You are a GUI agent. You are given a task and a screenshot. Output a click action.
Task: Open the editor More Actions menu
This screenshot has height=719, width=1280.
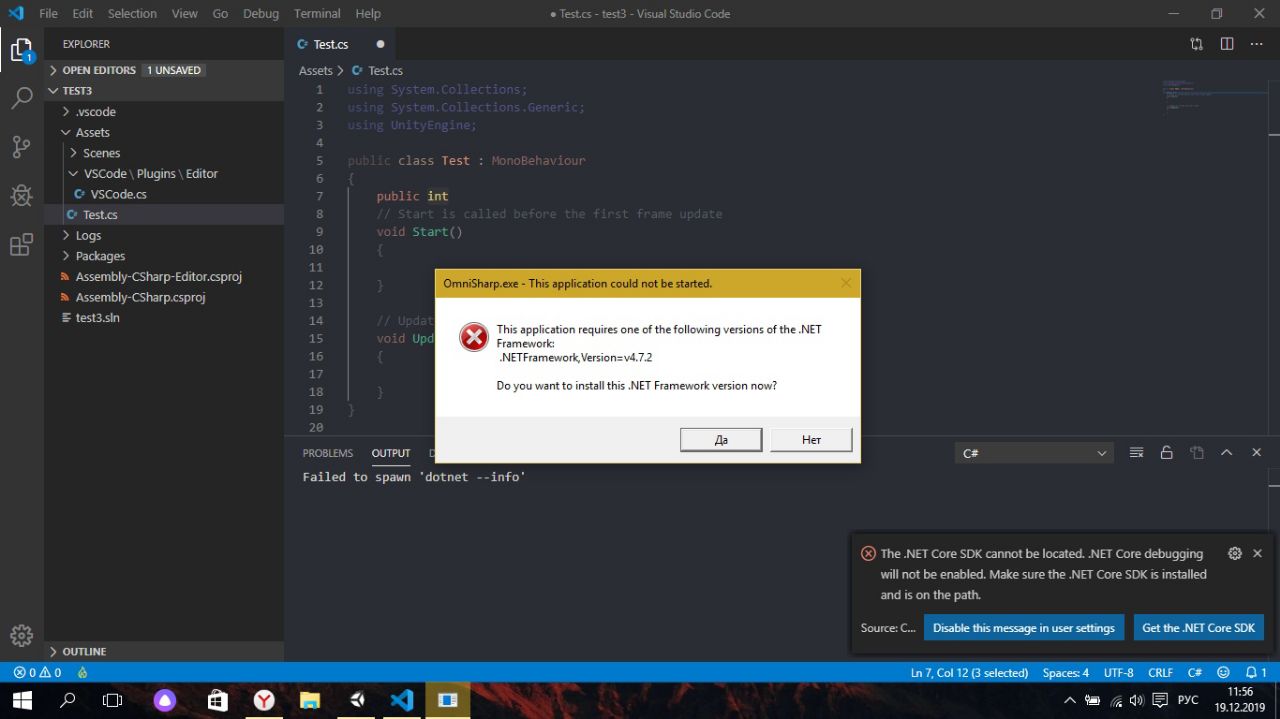click(1257, 44)
